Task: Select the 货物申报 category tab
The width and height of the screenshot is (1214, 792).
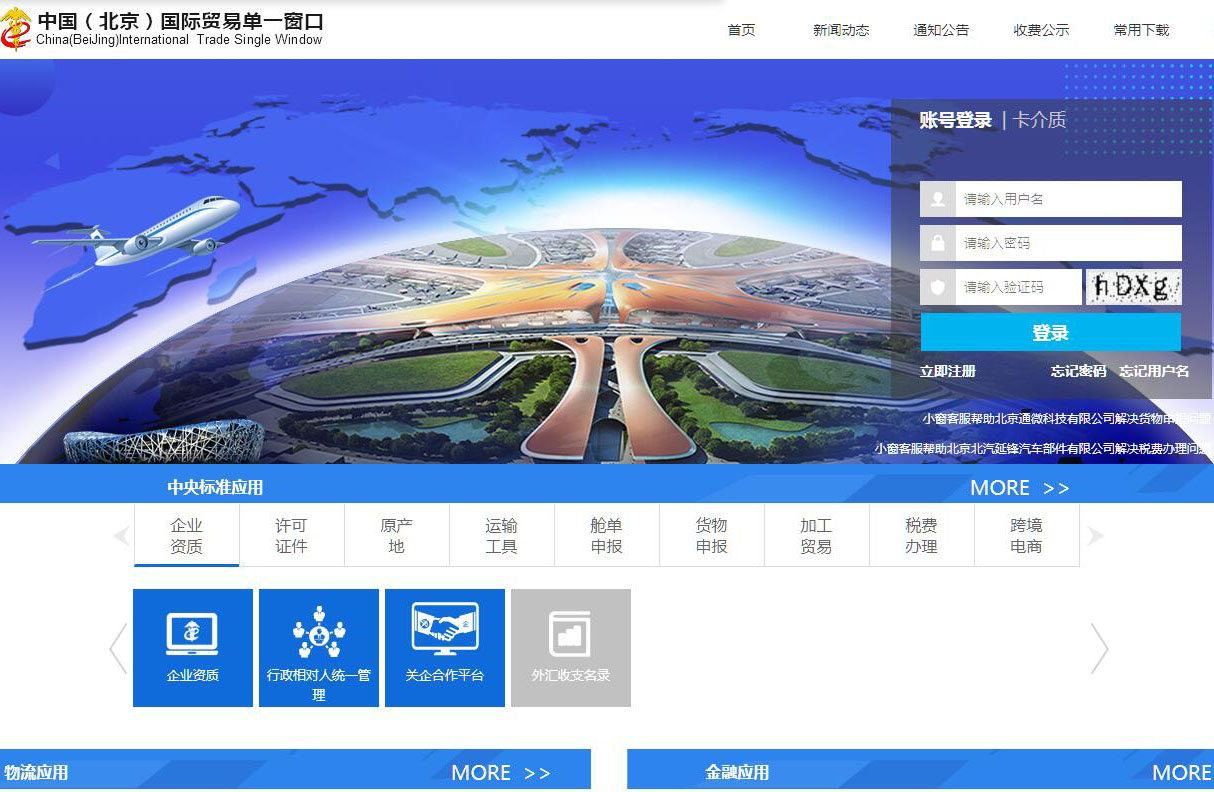Action: click(x=711, y=535)
